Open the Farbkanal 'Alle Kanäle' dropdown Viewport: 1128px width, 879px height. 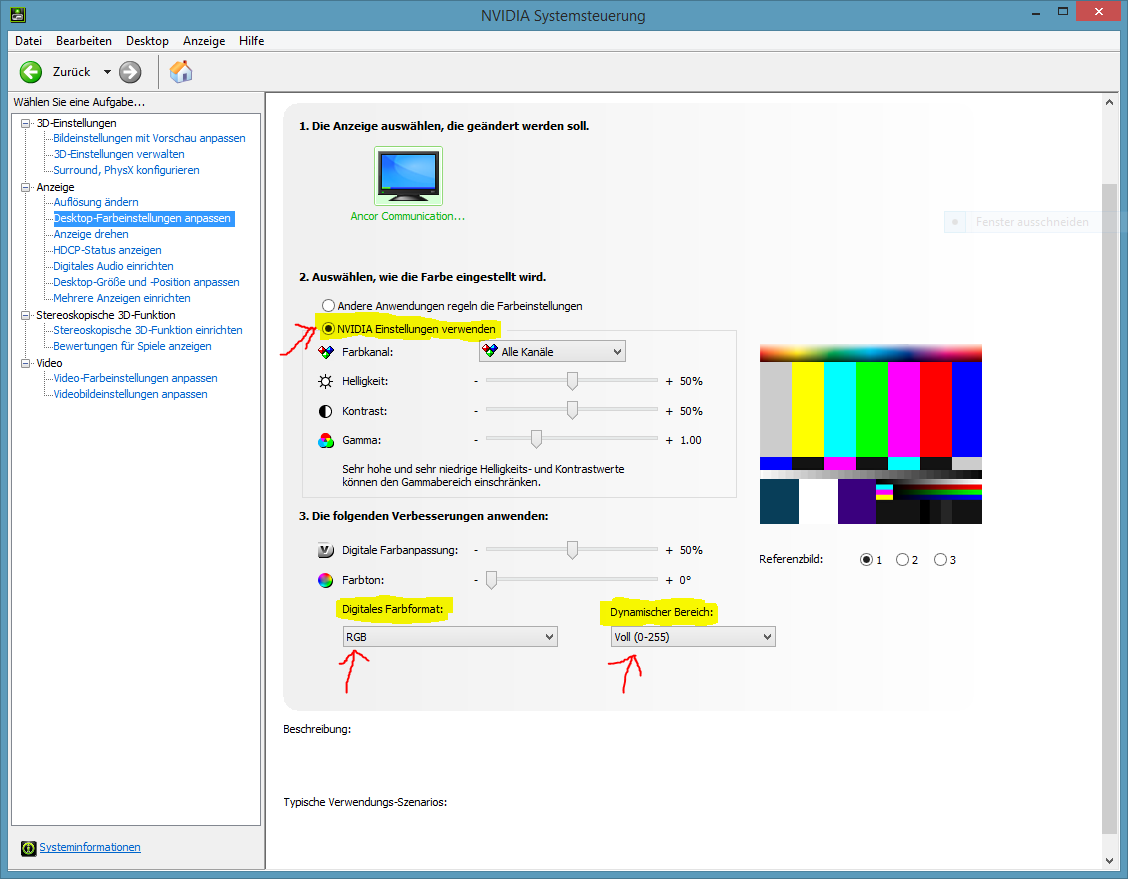(552, 351)
